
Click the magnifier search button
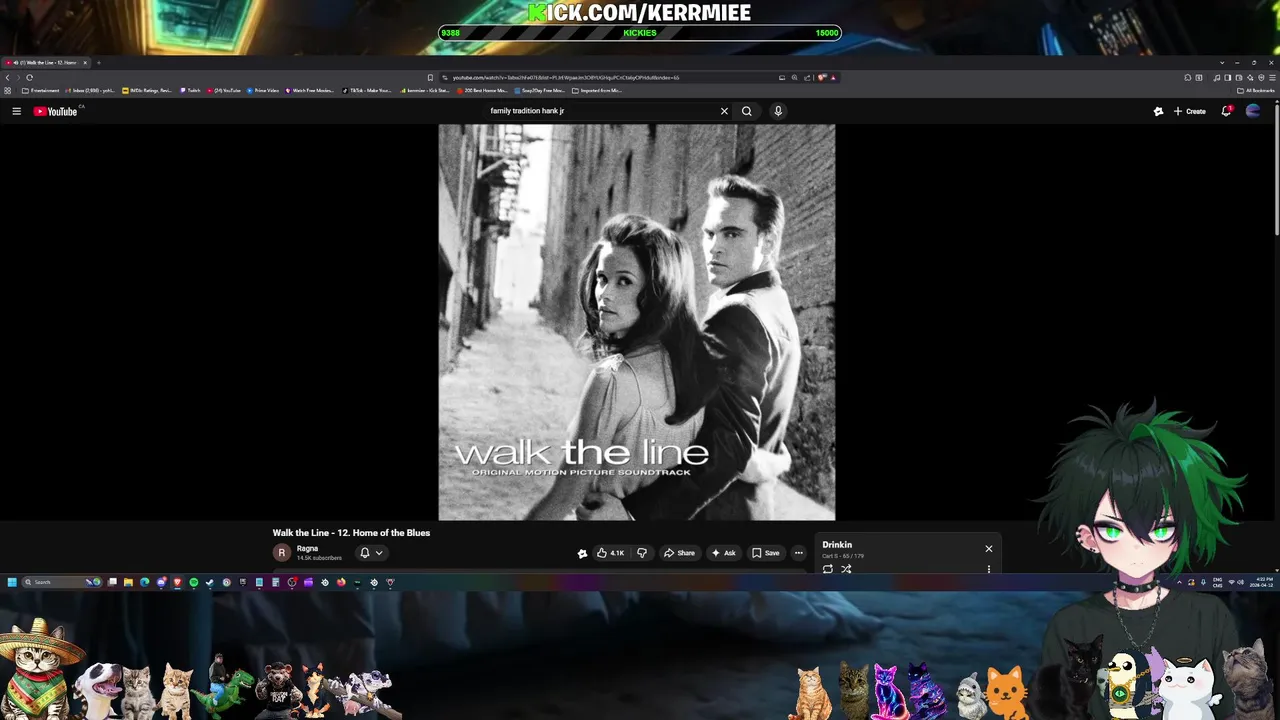click(x=746, y=111)
